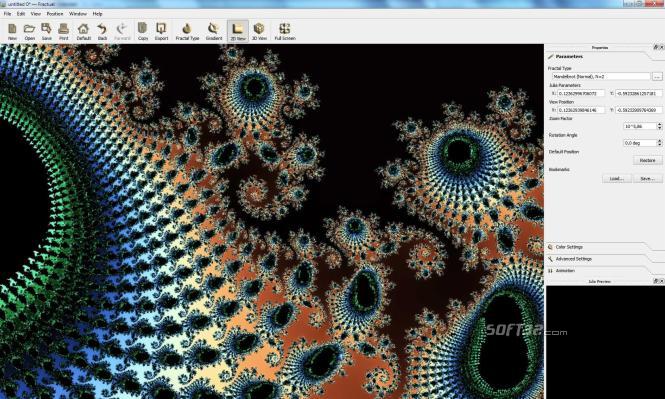Switch to 2D View mode
Viewport: 665px width, 399px height.
[238, 32]
